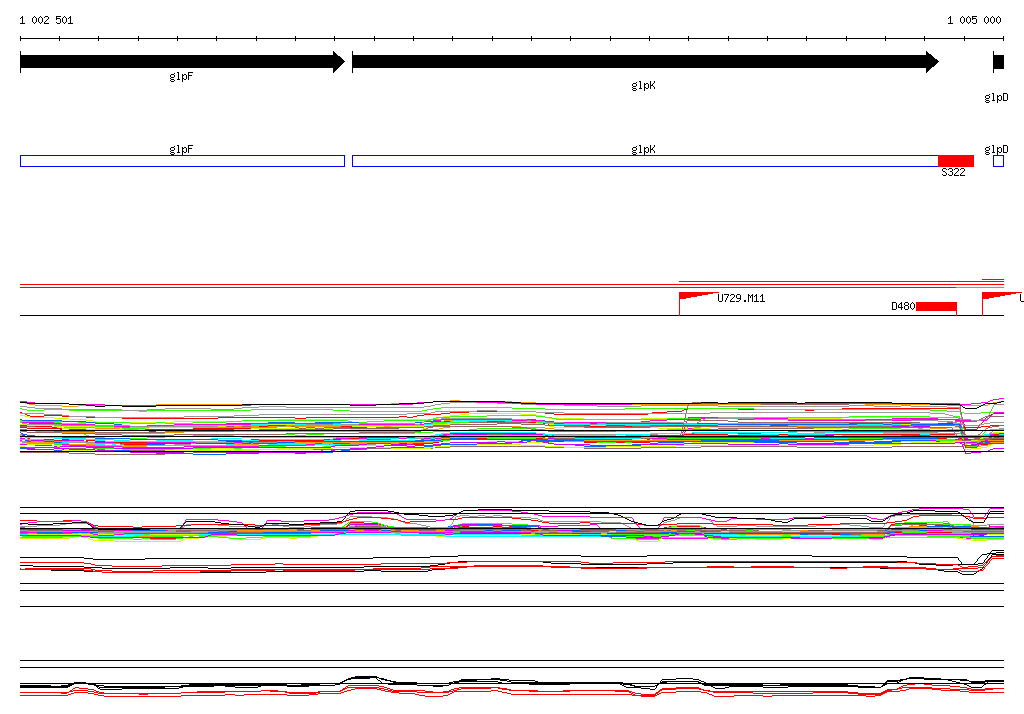Click the D480 text label
The width and height of the screenshot is (1024, 714).
click(903, 306)
